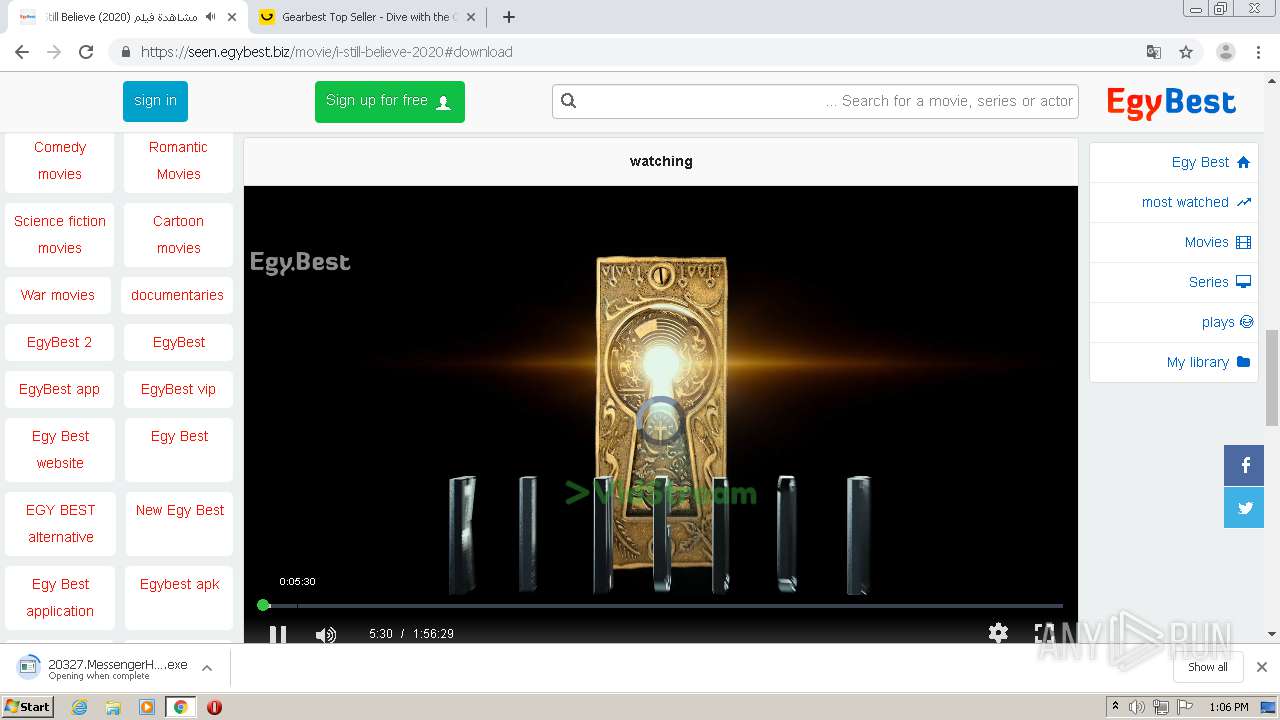This screenshot has height=720, width=1280.
Task: Click Show all downloads button
Action: tap(1208, 667)
